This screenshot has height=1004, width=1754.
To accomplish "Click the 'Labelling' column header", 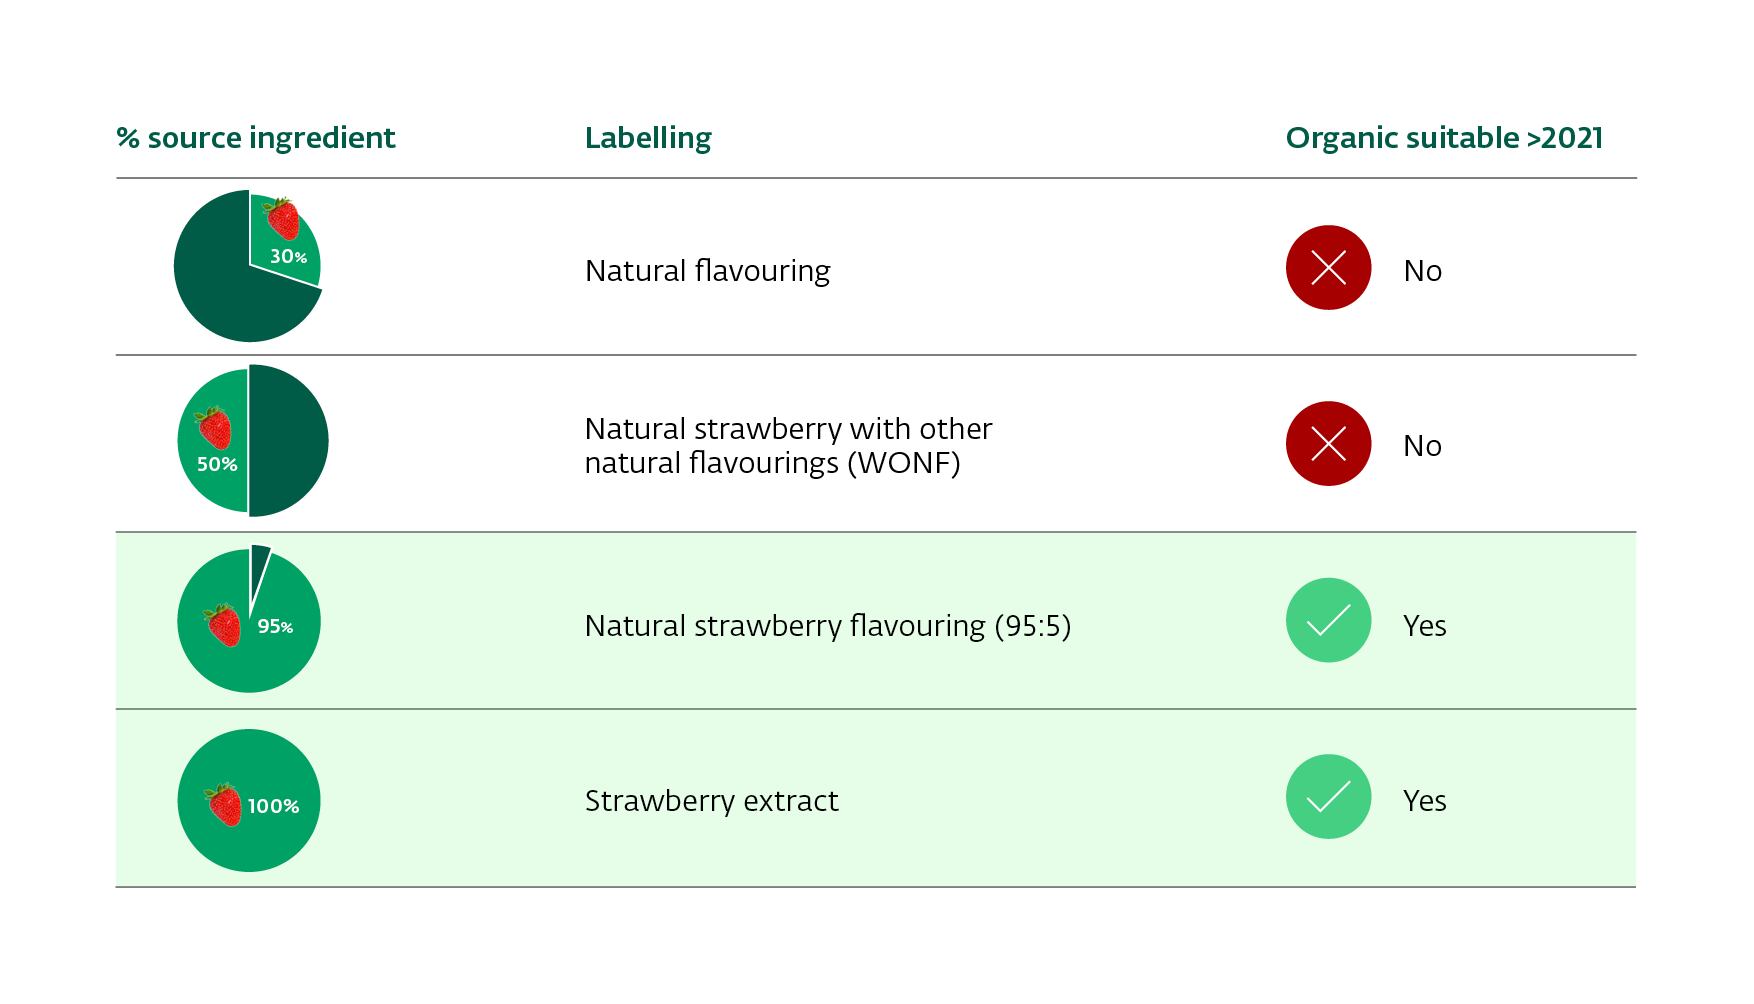I will click(x=648, y=138).
